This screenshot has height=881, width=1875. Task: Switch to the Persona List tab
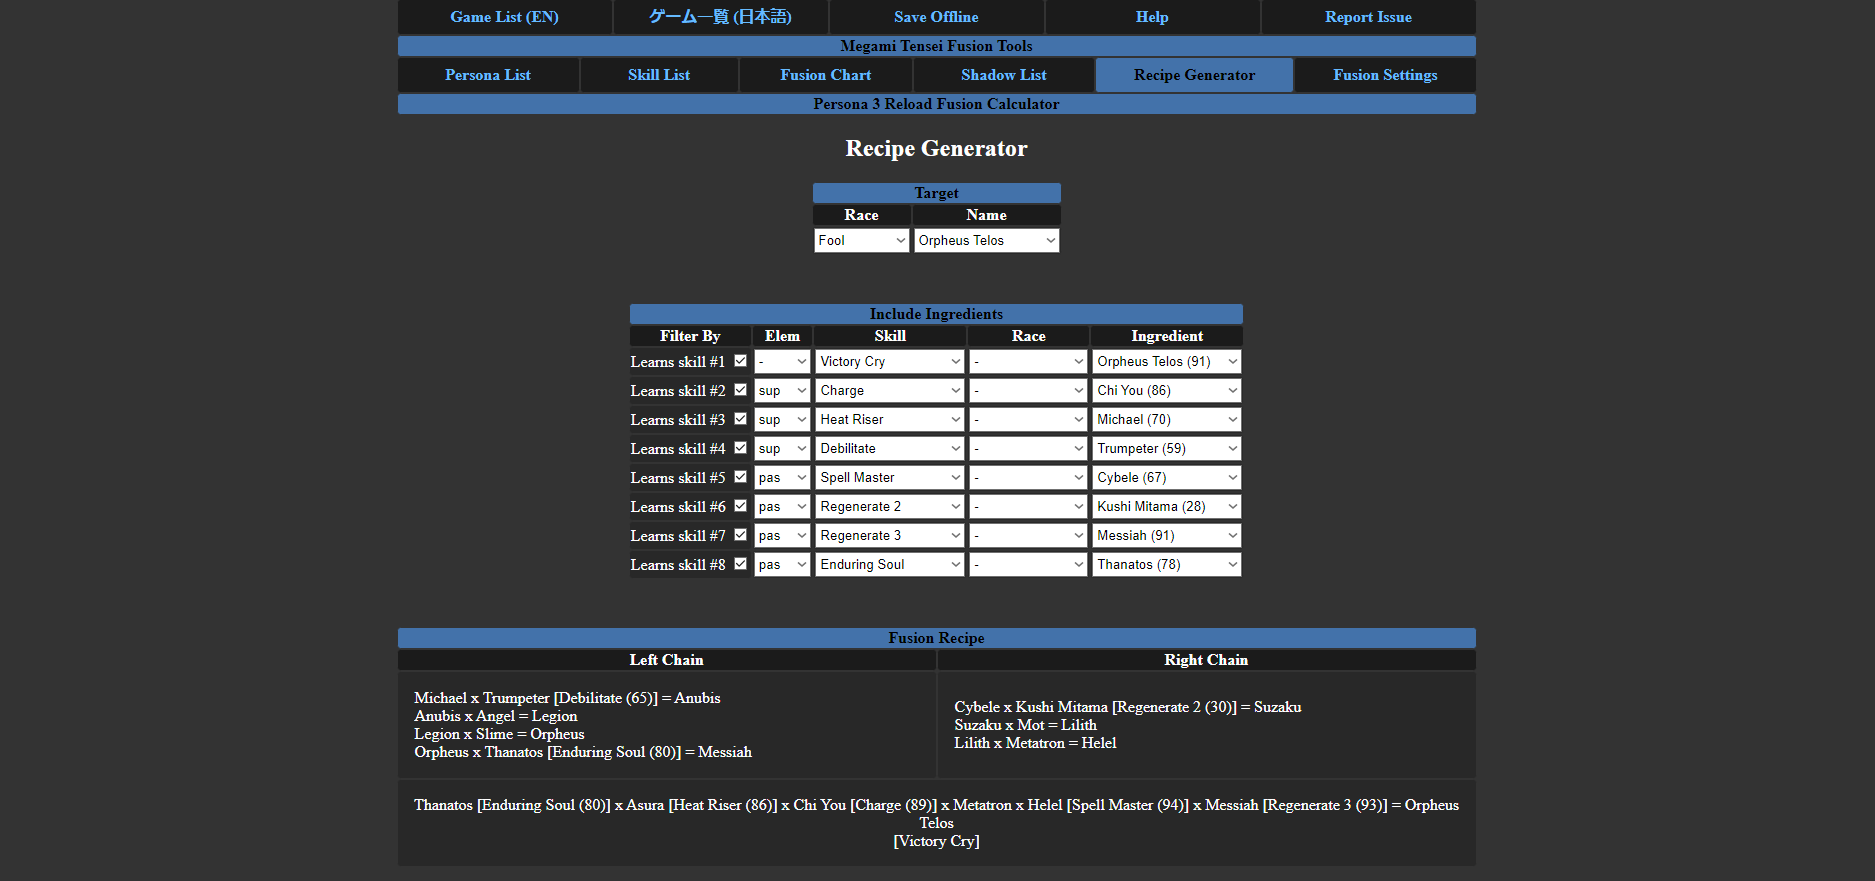pos(488,75)
